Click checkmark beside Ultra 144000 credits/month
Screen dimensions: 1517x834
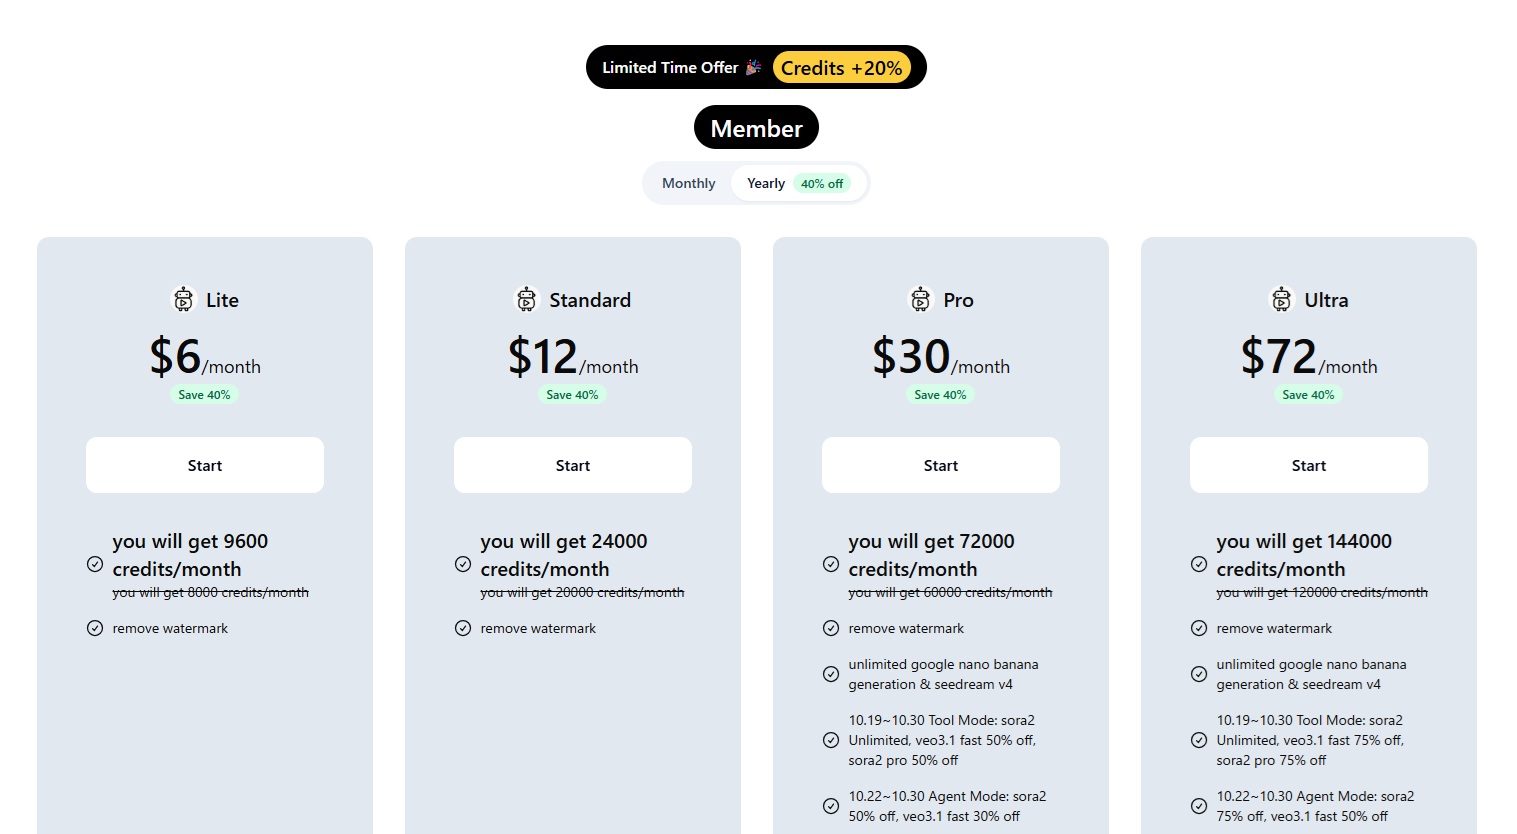click(1199, 564)
